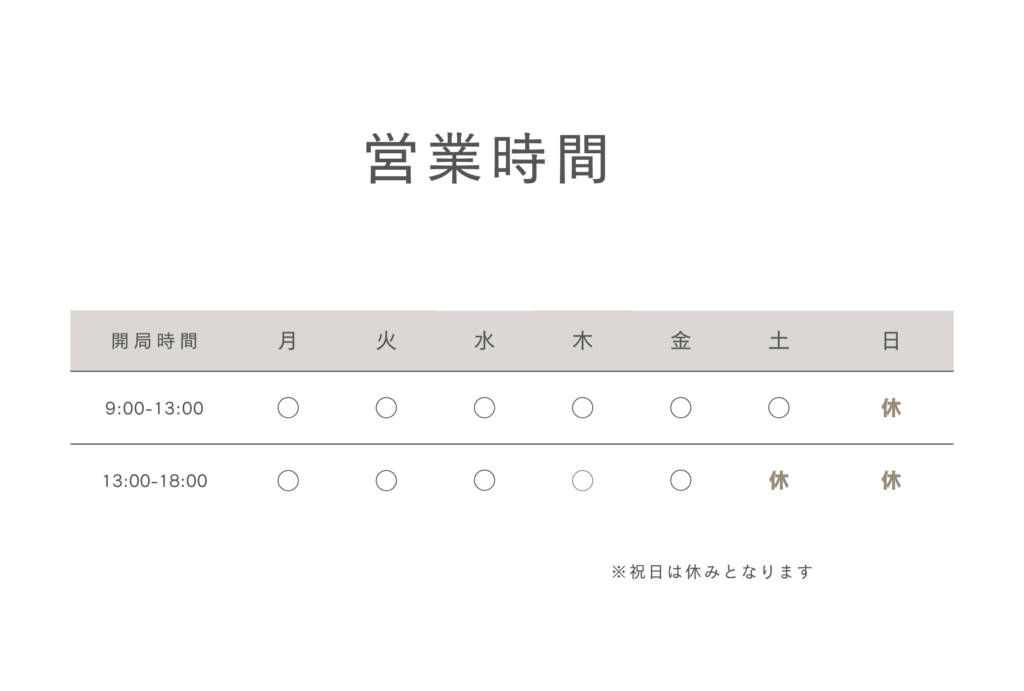Screen dimensions: 1024x691
Task: Click the Thursday afternoon circle
Action: pyautogui.click(x=582, y=481)
